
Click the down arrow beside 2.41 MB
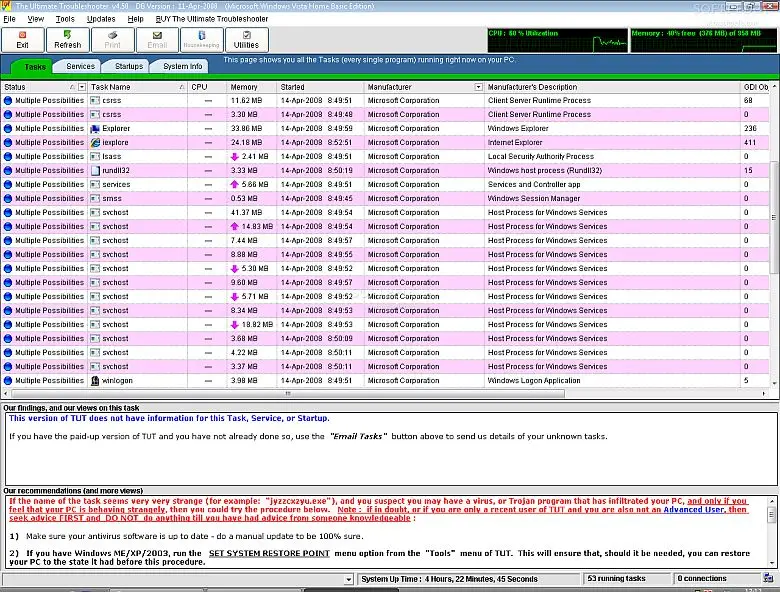tap(234, 156)
